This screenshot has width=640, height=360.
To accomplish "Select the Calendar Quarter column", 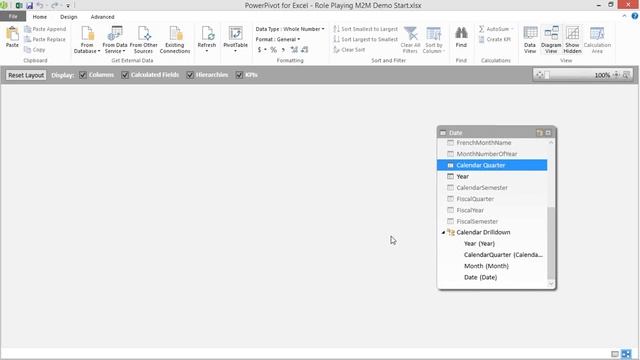I will tap(492, 165).
